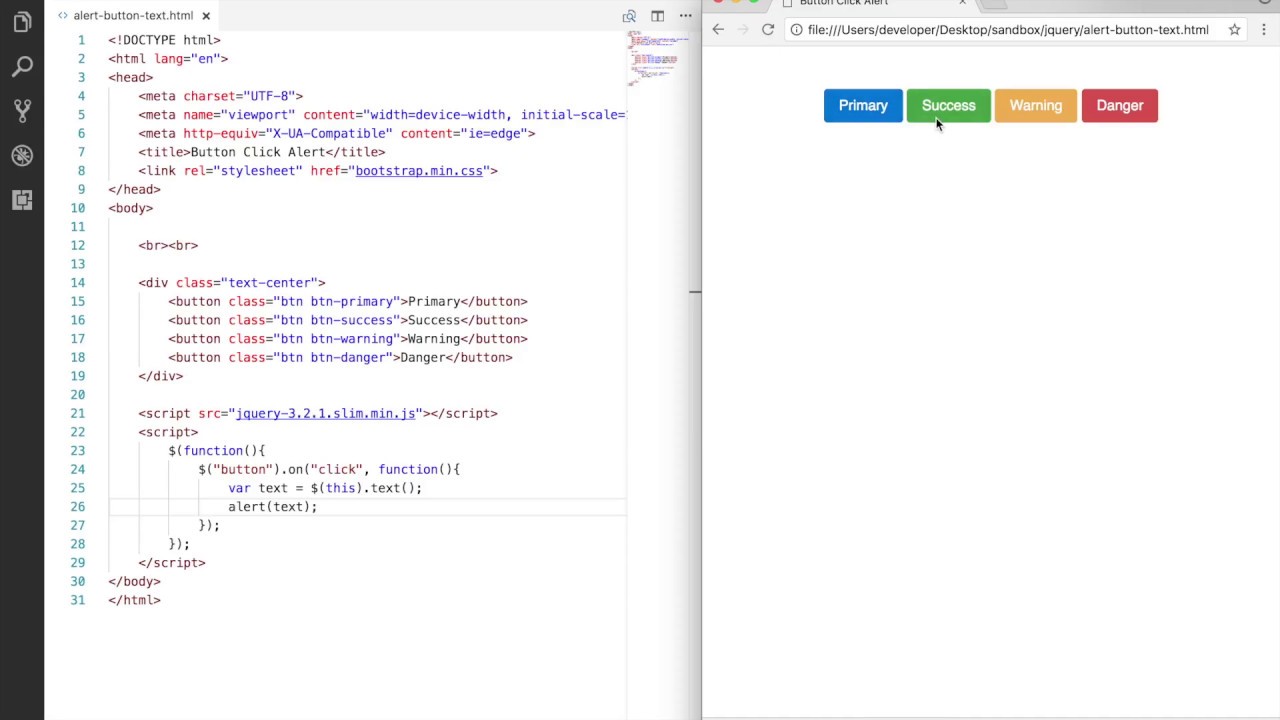This screenshot has width=1280, height=720.
Task: Click "btn btn-success" class string in code
Action: click(x=340, y=320)
